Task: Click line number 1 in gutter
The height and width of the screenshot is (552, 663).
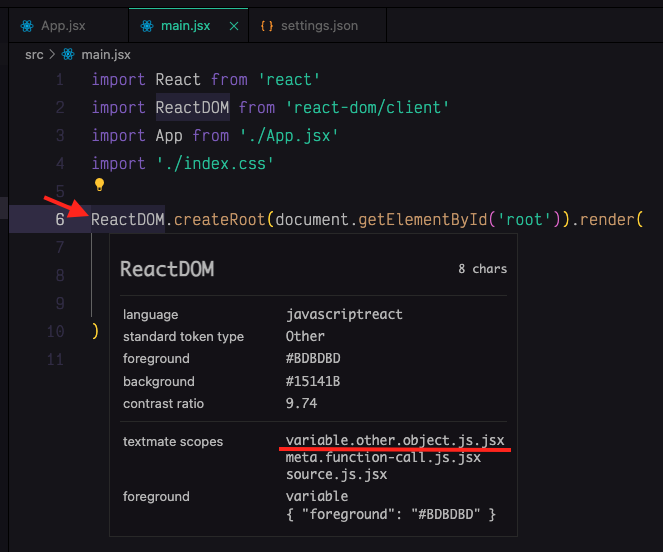Action: pos(60,79)
